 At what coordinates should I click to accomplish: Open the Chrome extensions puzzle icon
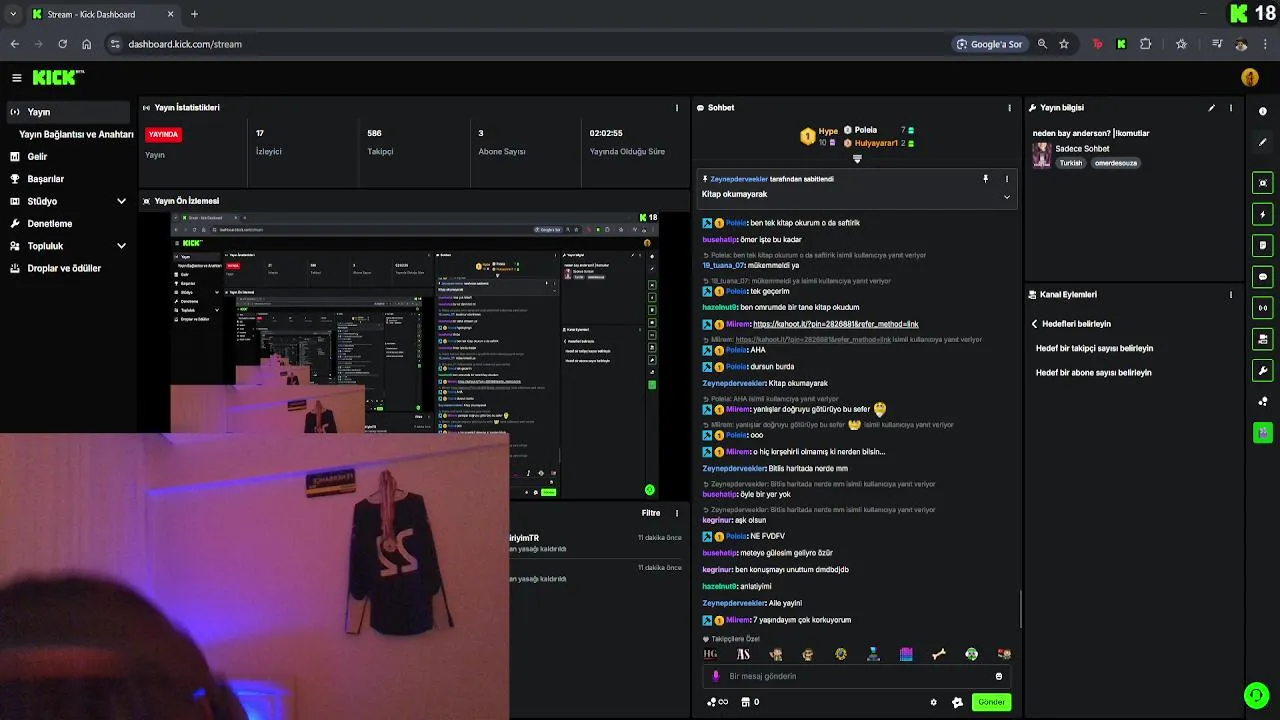coord(1146,44)
